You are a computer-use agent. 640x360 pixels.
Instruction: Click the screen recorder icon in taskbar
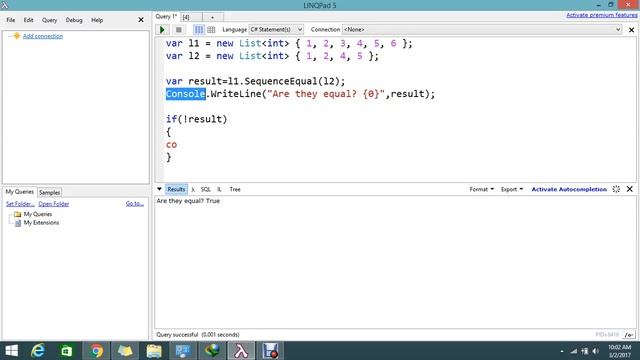coord(270,351)
